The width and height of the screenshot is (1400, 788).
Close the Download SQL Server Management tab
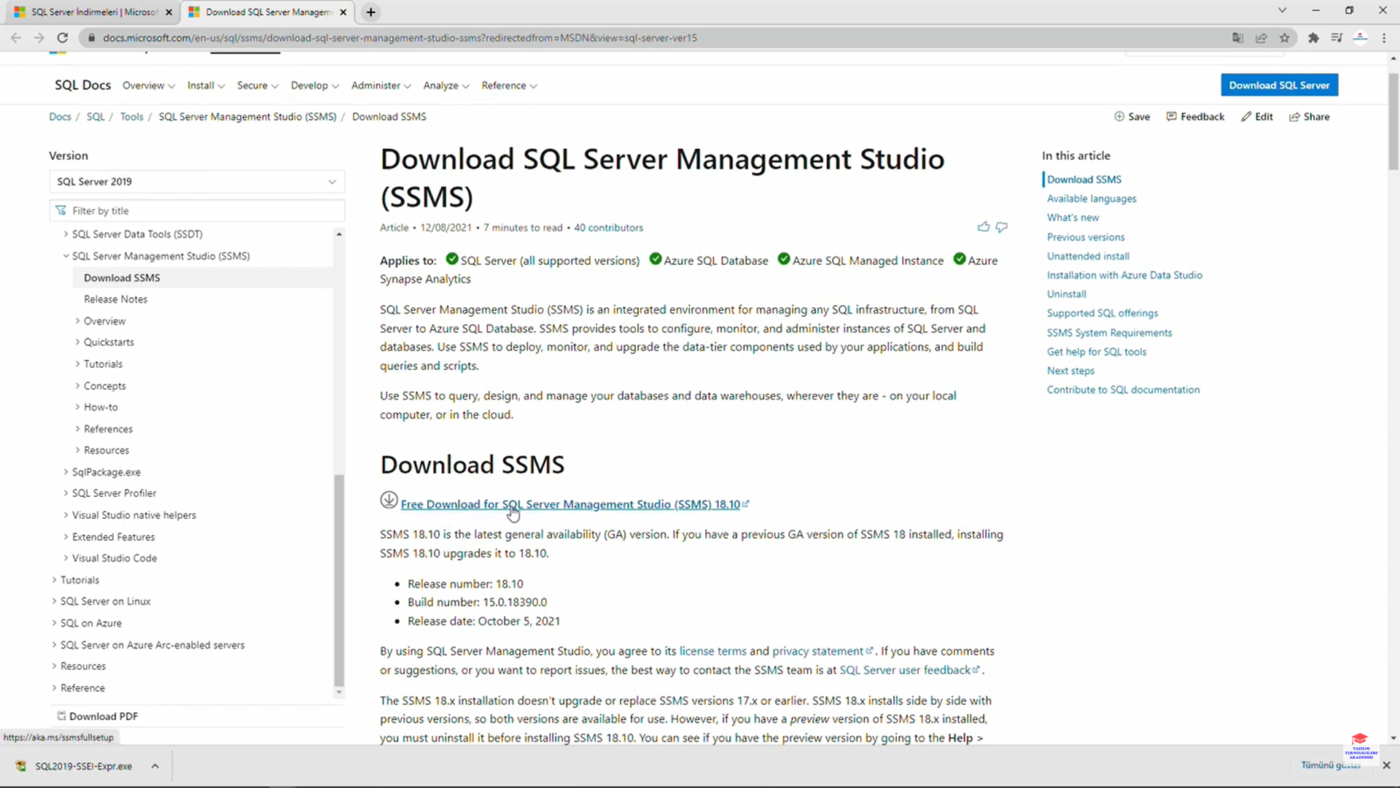coord(344,12)
